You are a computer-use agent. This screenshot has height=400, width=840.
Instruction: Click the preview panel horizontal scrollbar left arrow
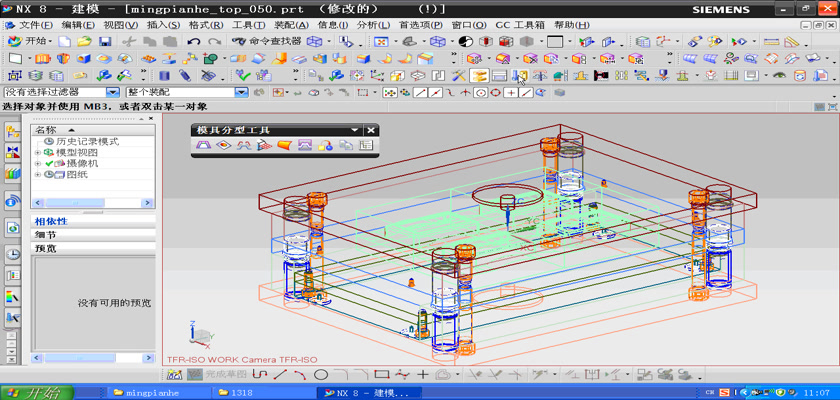coord(38,358)
